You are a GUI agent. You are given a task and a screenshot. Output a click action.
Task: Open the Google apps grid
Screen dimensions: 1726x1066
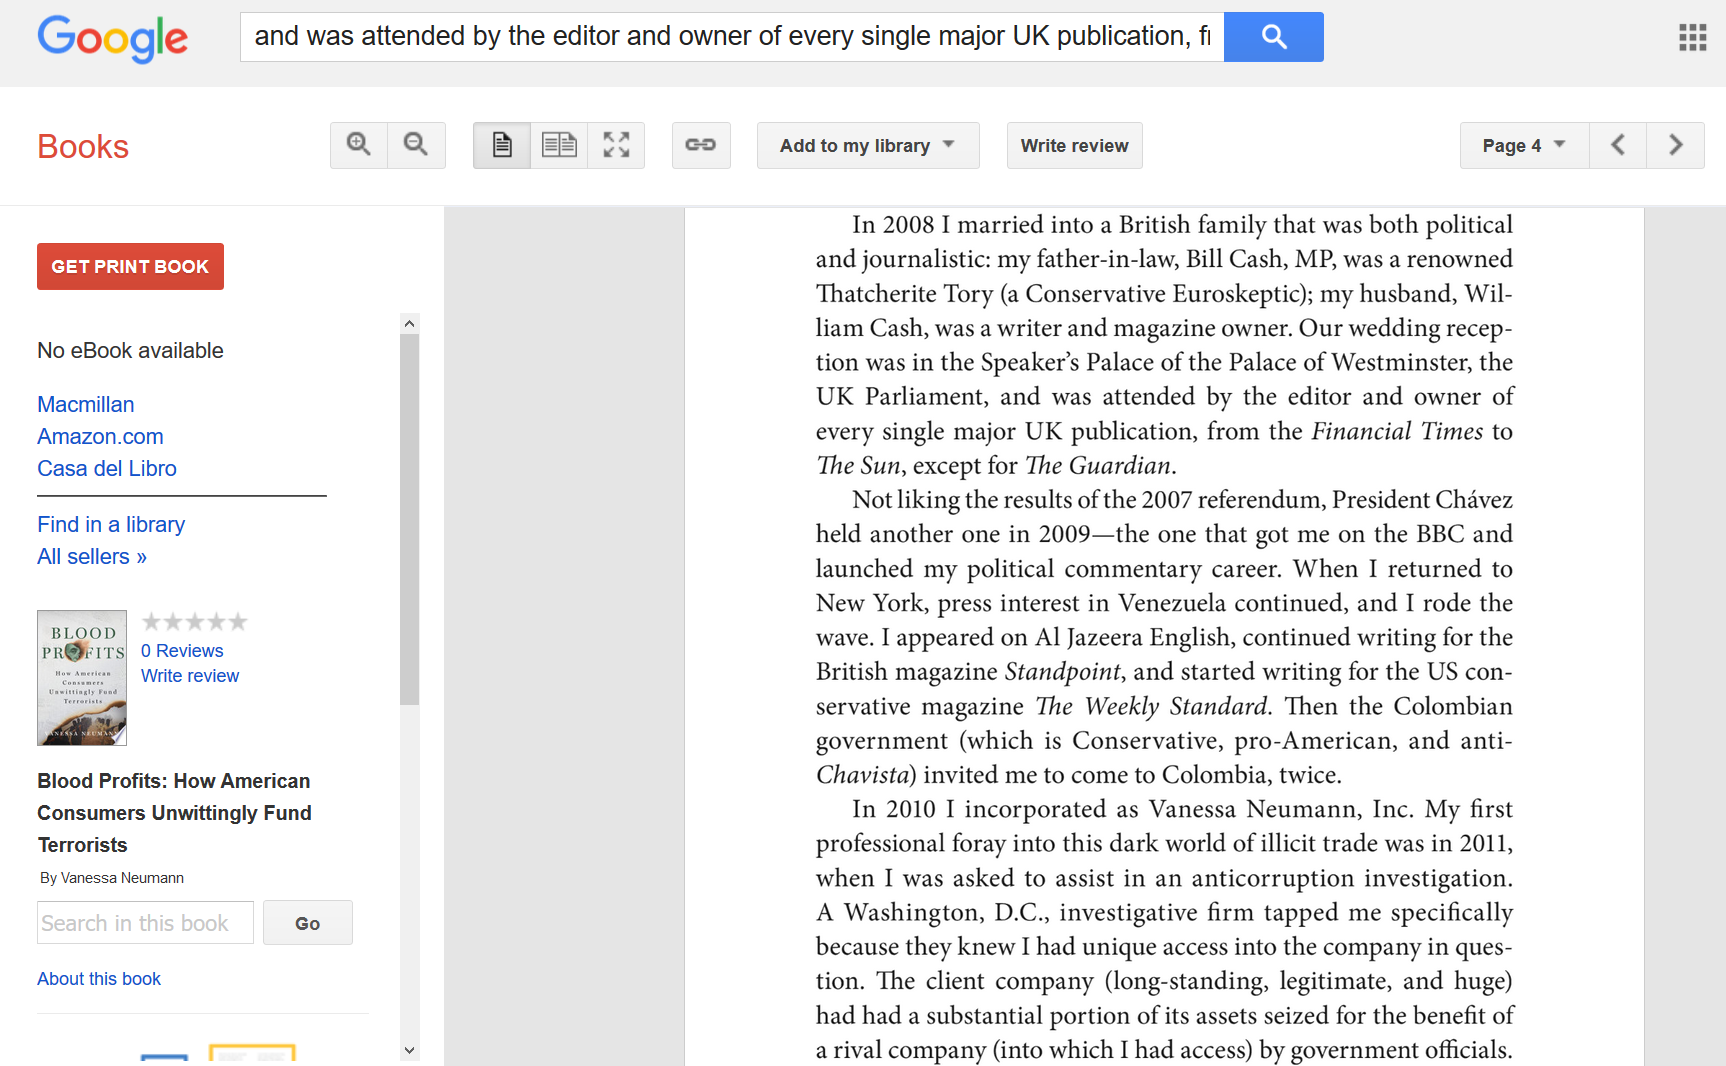(x=1692, y=38)
